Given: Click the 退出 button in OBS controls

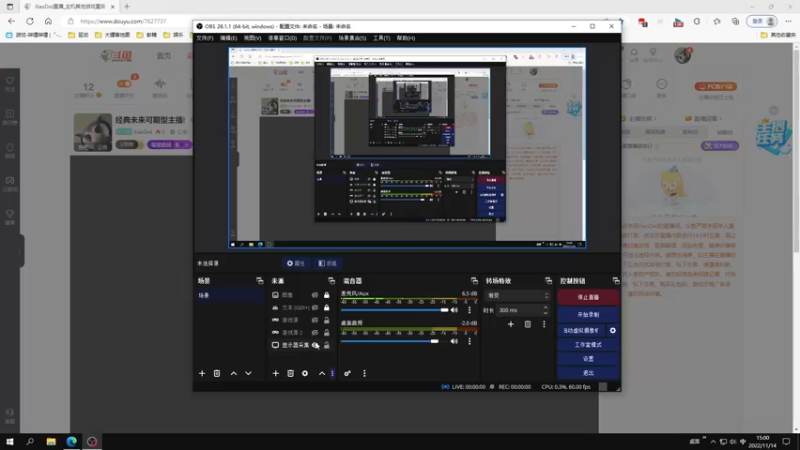Looking at the screenshot, I should pyautogui.click(x=588, y=373).
